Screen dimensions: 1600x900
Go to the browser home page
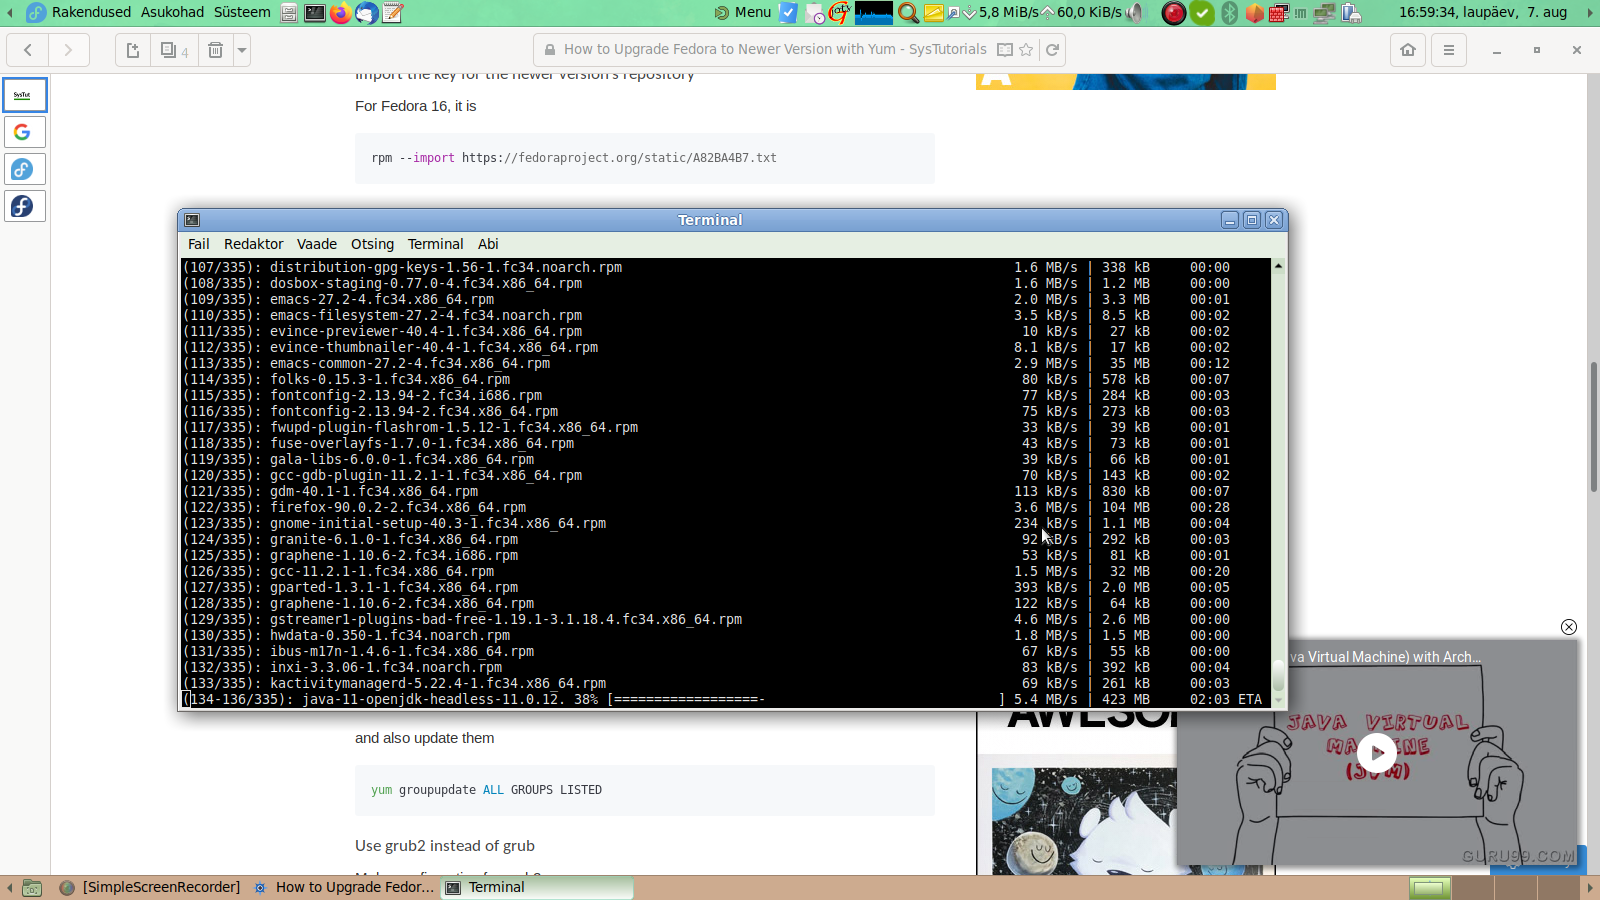[1408, 50]
